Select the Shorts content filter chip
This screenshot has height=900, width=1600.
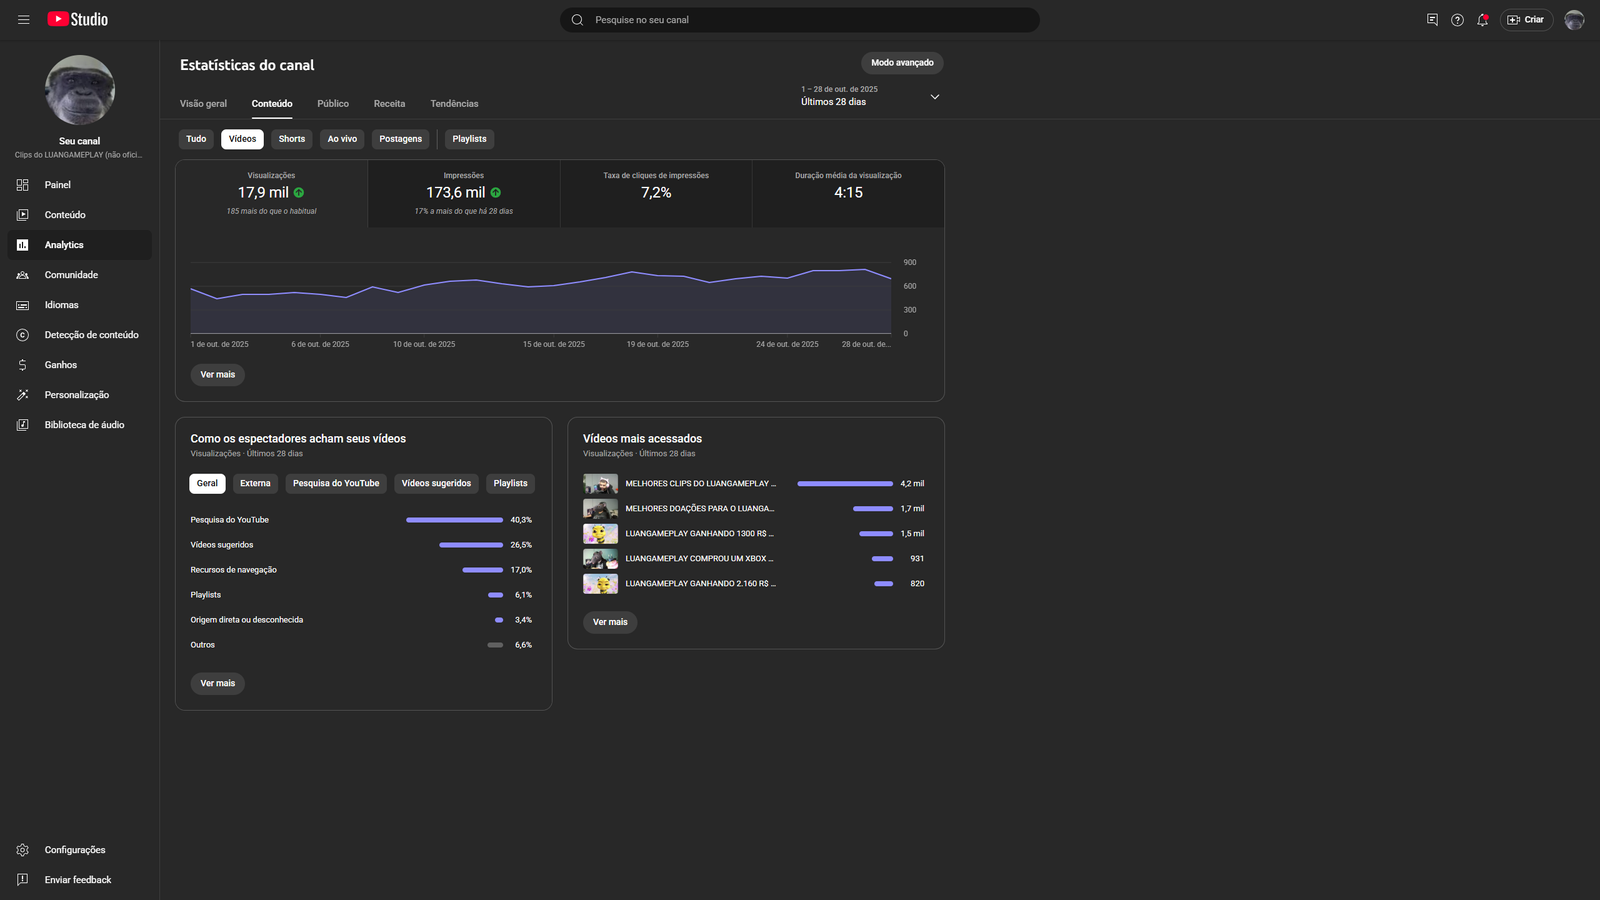point(292,139)
